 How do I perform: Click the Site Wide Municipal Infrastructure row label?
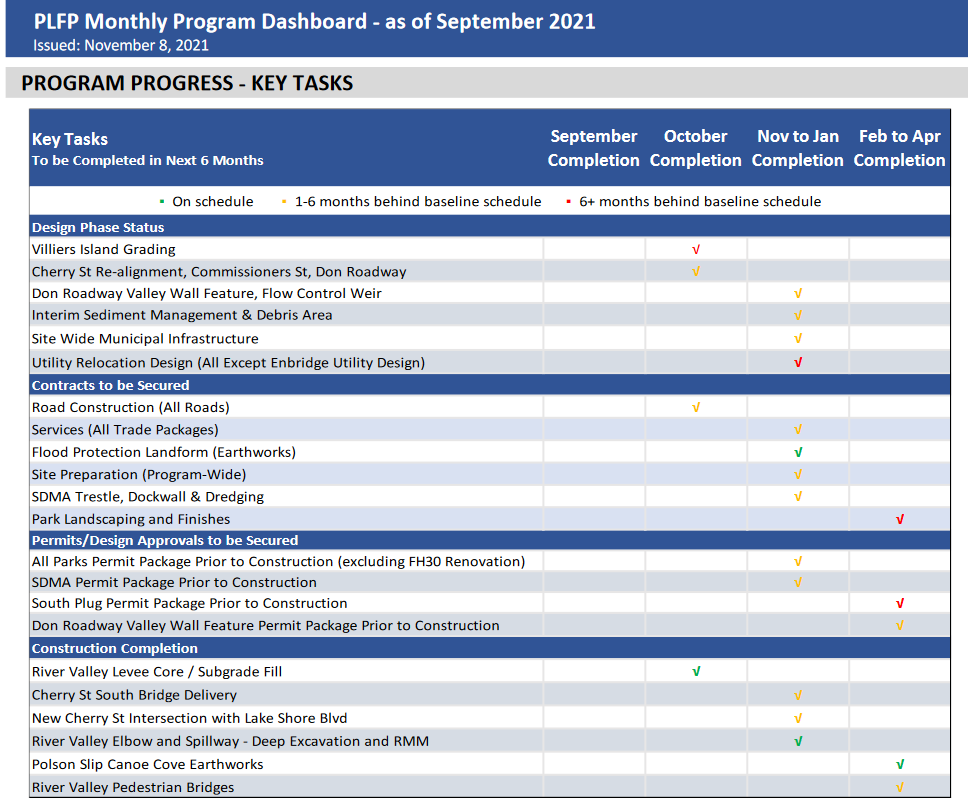pyautogui.click(x=145, y=339)
